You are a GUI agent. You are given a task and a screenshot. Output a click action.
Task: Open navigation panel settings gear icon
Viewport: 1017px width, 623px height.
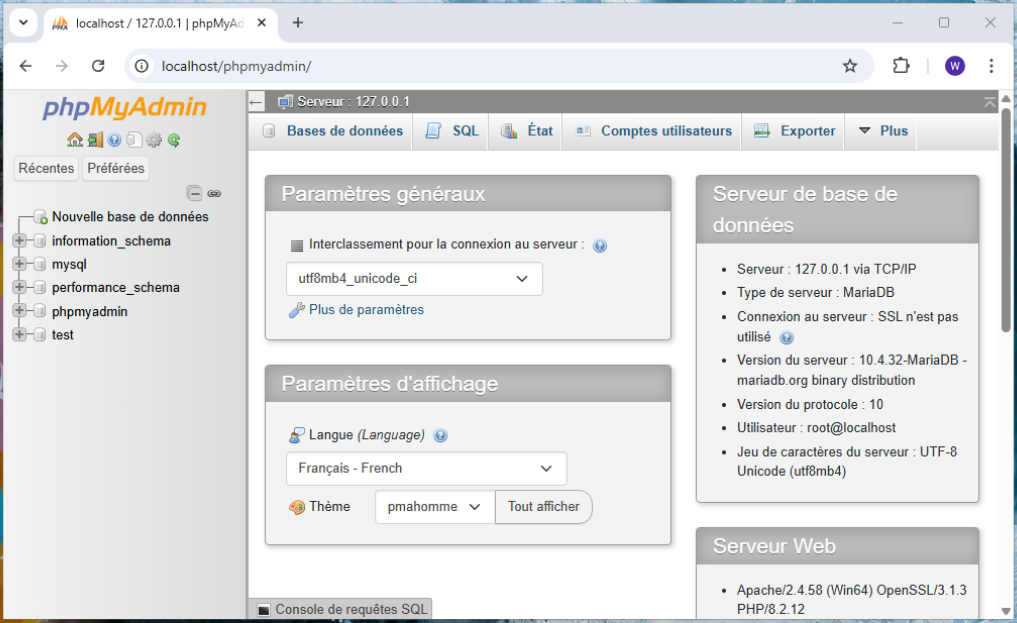153,140
